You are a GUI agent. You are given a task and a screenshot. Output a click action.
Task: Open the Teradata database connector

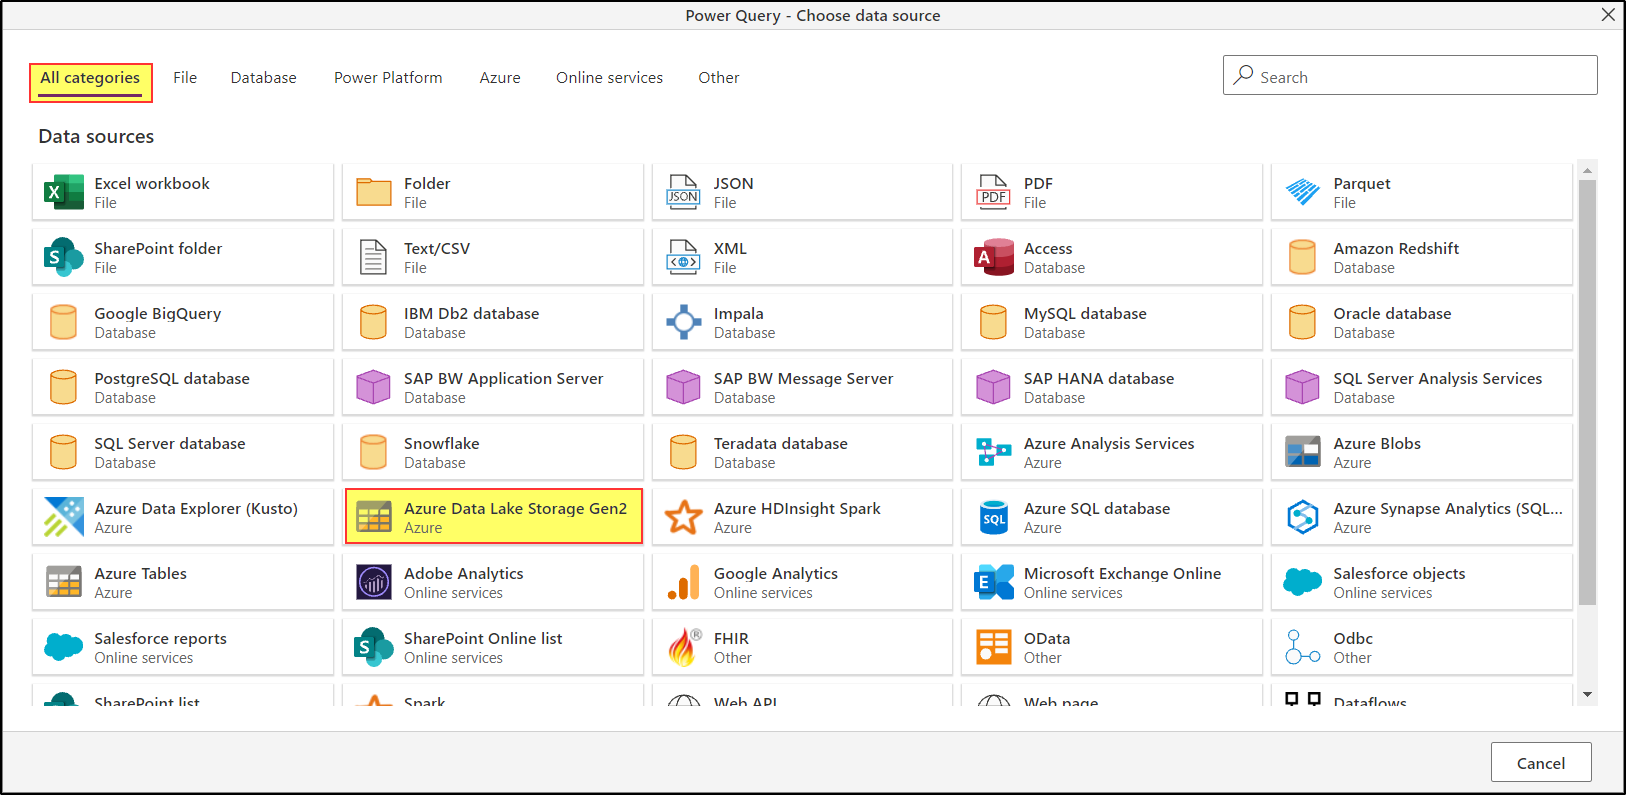(x=802, y=452)
